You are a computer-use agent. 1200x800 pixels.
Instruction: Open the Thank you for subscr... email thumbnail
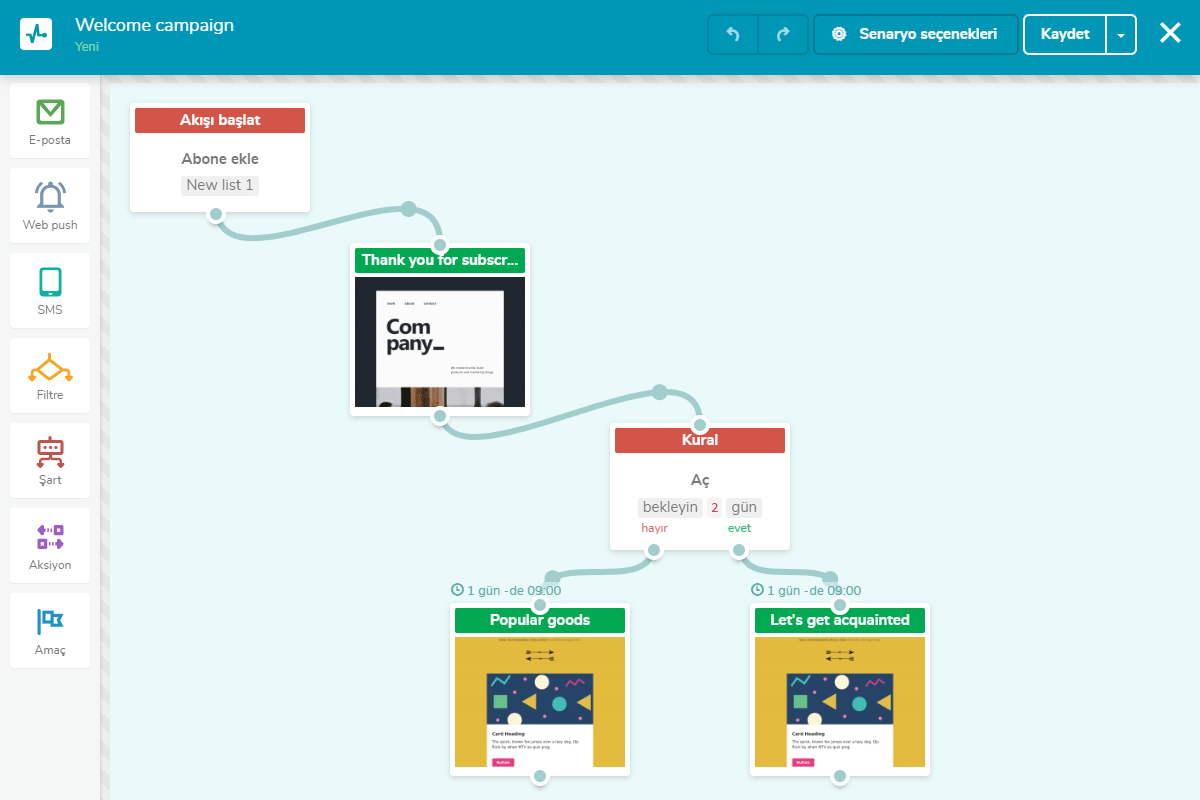pyautogui.click(x=440, y=342)
